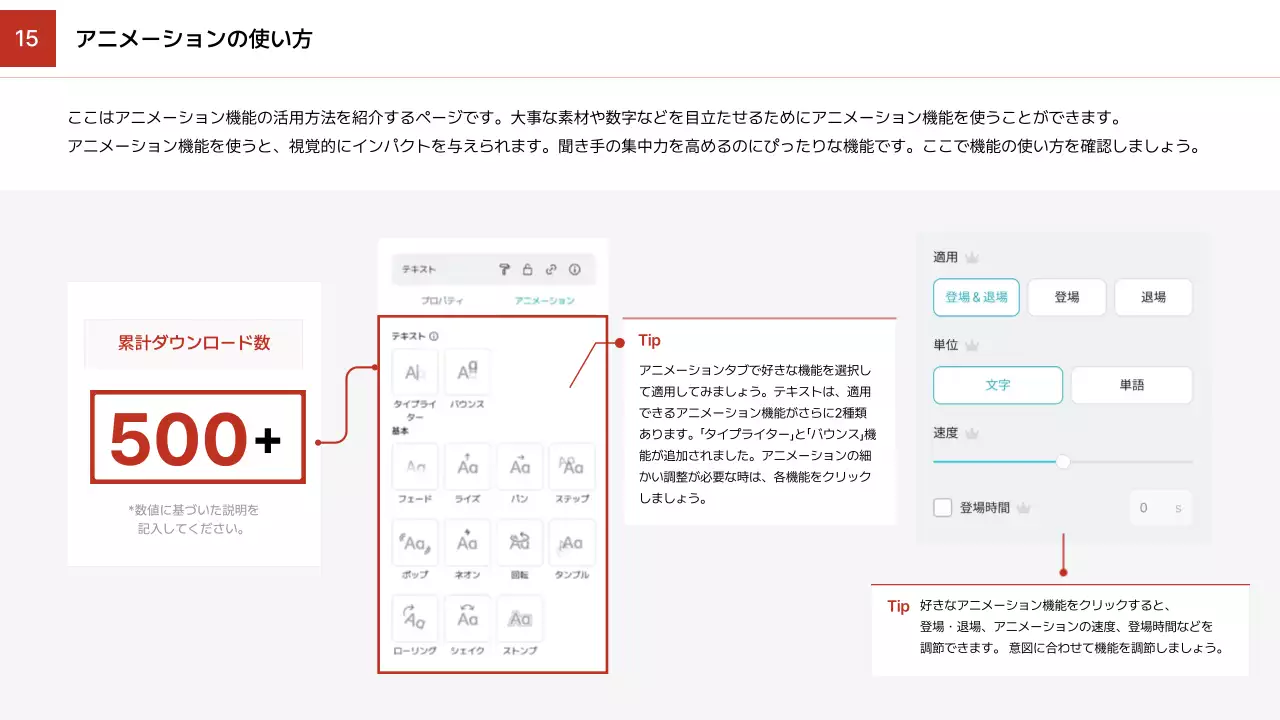Apply the 回転 rotation animation

click(x=519, y=544)
